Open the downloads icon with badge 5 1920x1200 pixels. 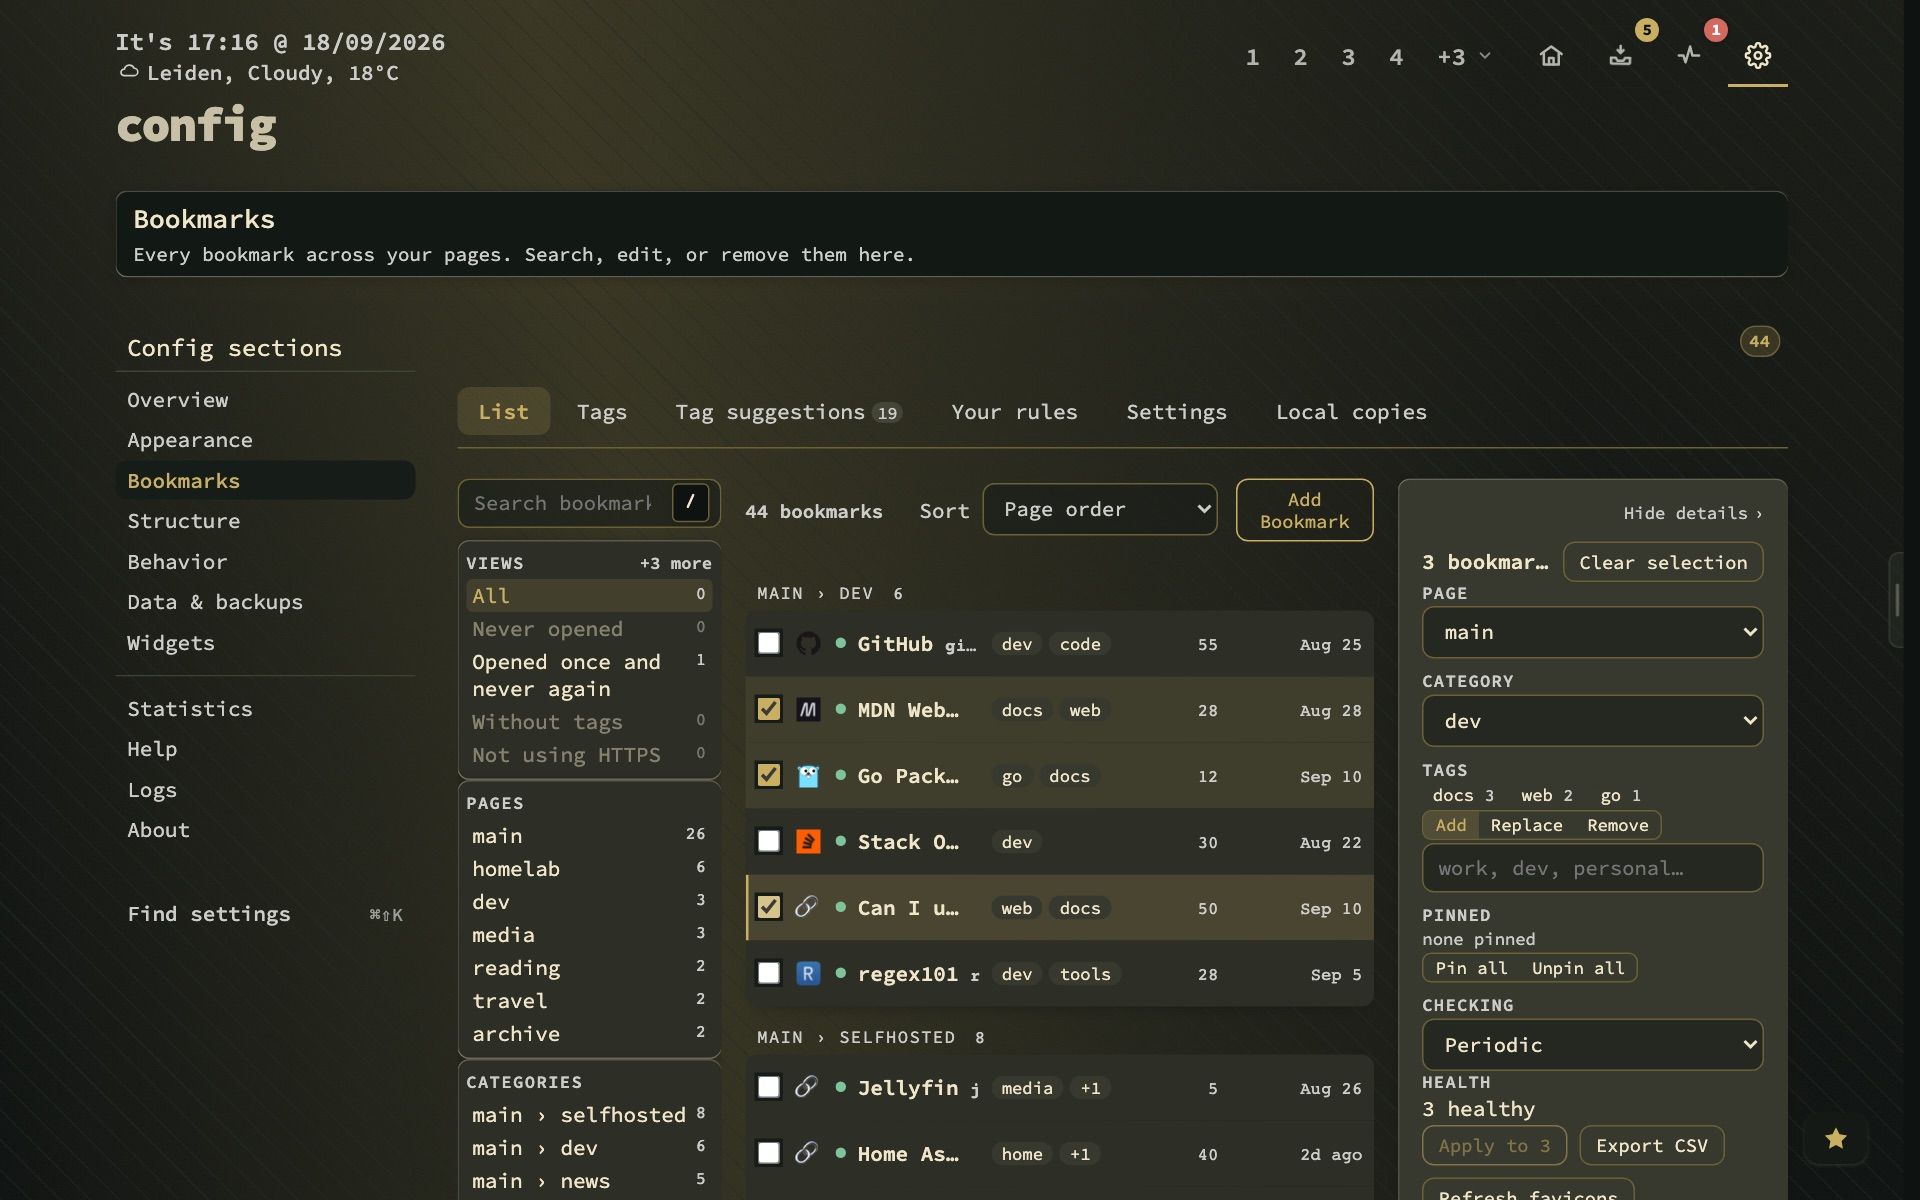click(1620, 56)
